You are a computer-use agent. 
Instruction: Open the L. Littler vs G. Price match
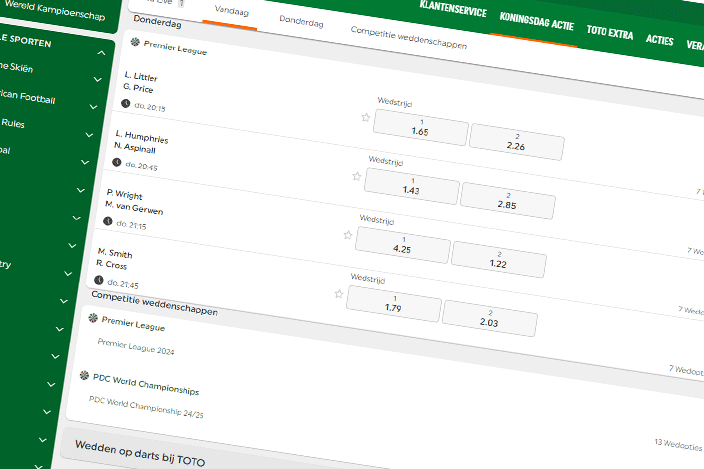(x=140, y=83)
